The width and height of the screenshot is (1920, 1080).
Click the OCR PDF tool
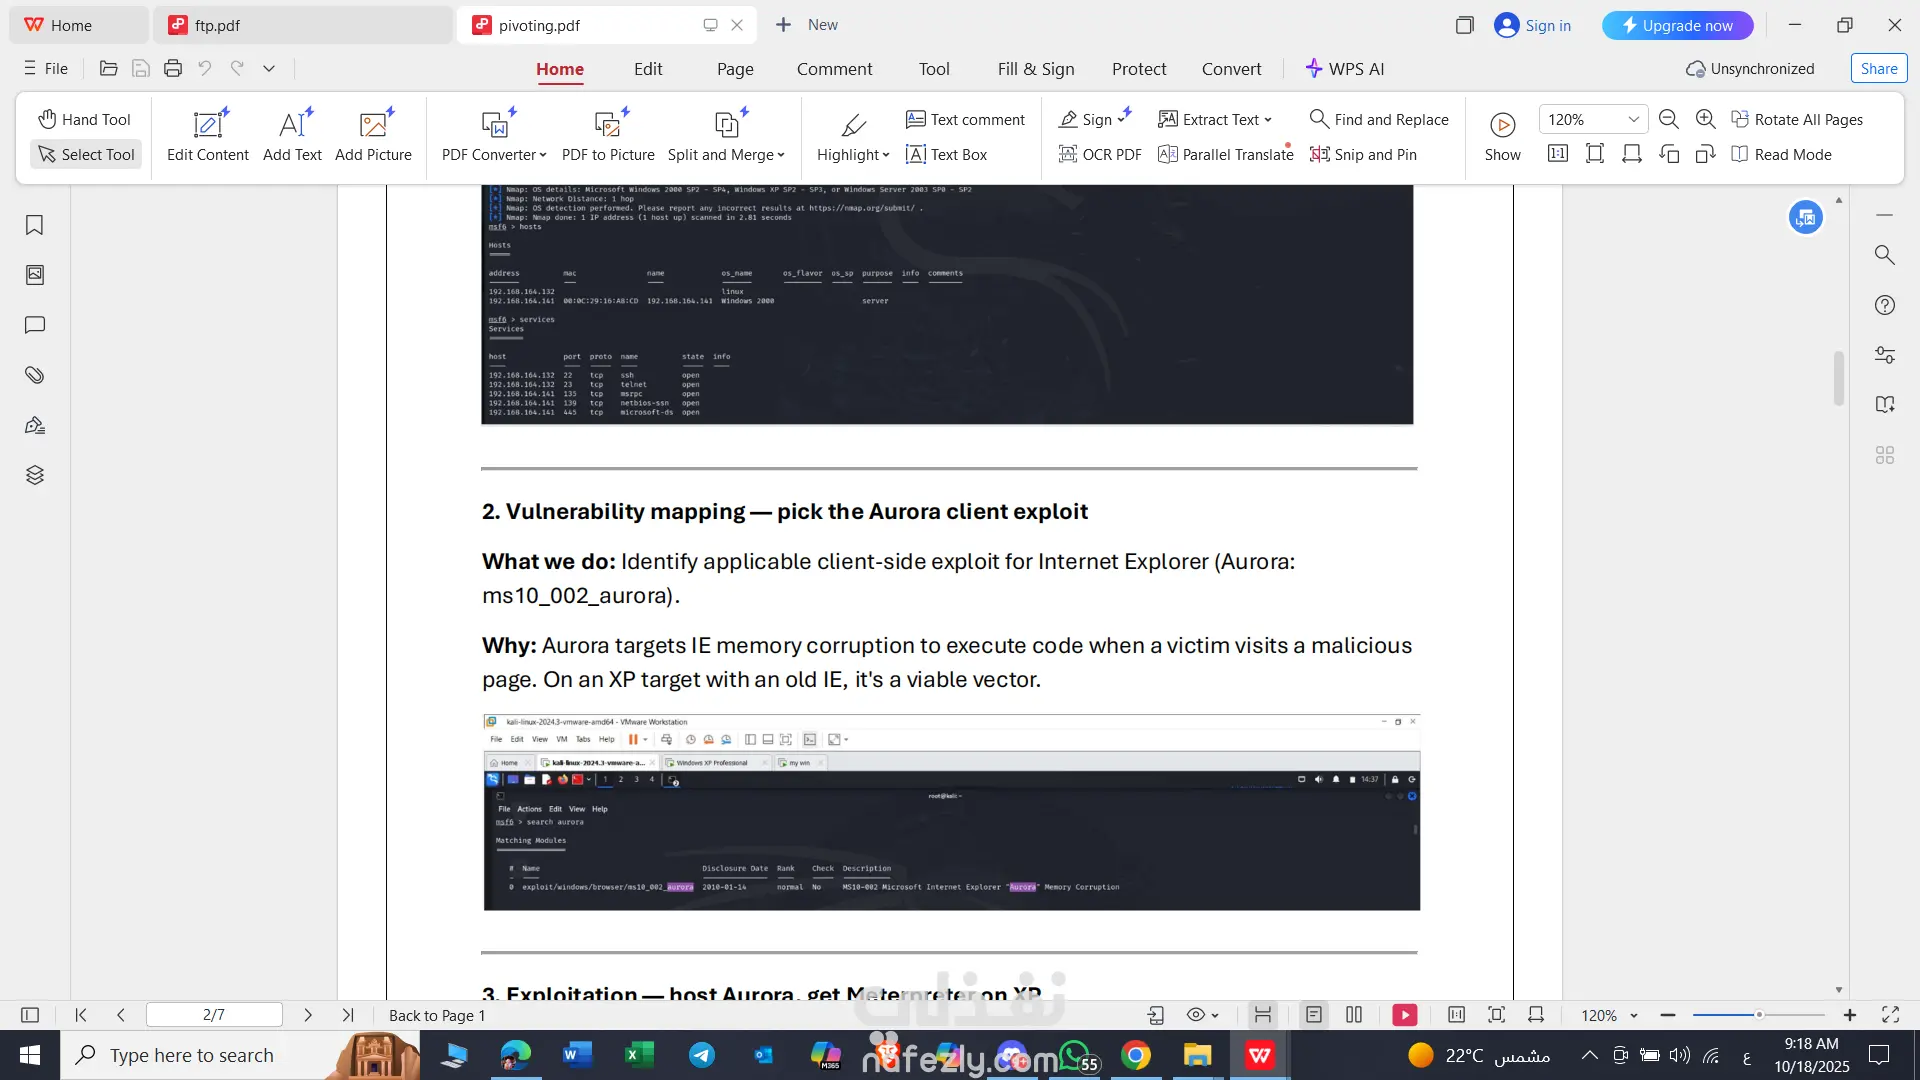click(x=1100, y=154)
